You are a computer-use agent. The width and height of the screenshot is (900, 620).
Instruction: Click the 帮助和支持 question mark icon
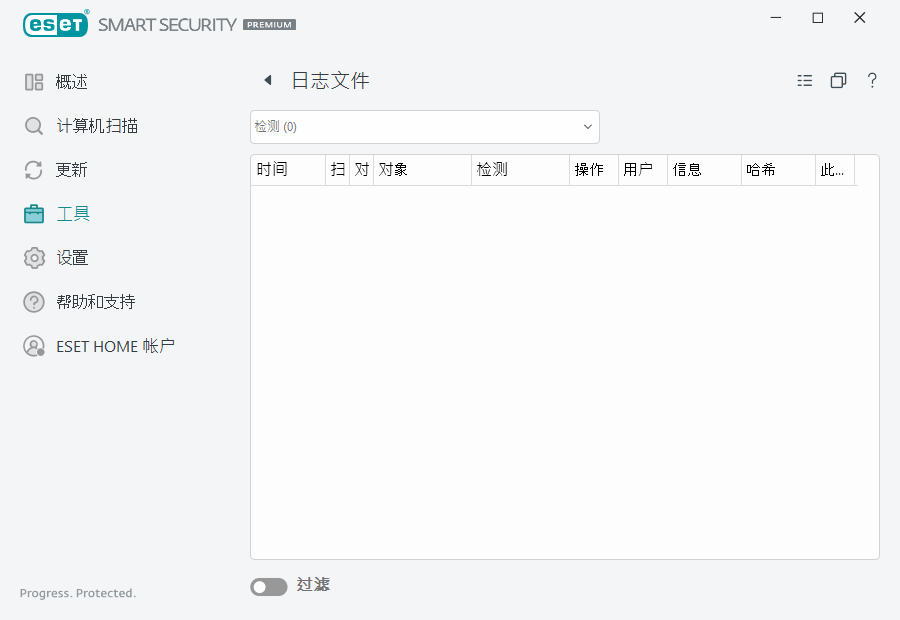pyautogui.click(x=34, y=301)
